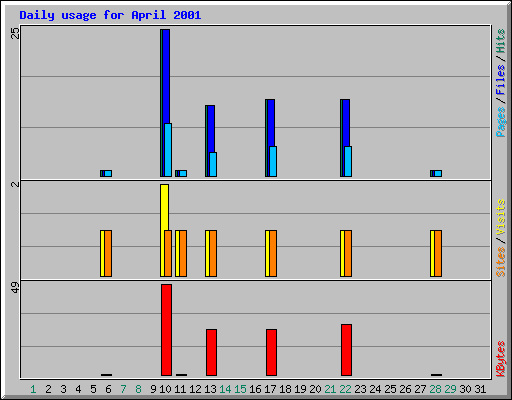The height and width of the screenshot is (400, 512).
Task: Select day "3" on the x-axis
Action: (x=63, y=389)
